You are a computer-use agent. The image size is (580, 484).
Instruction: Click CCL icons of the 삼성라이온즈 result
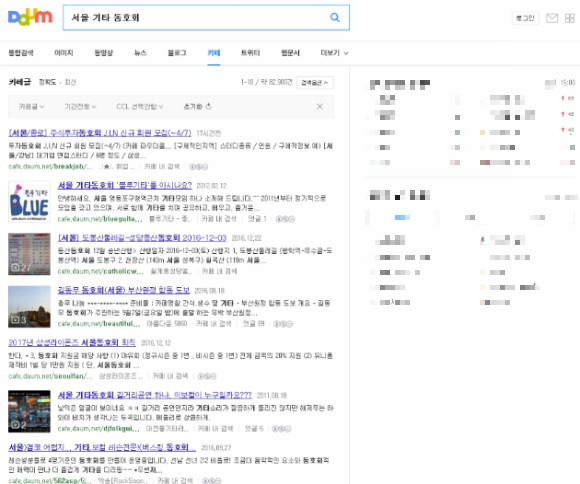click(x=207, y=376)
